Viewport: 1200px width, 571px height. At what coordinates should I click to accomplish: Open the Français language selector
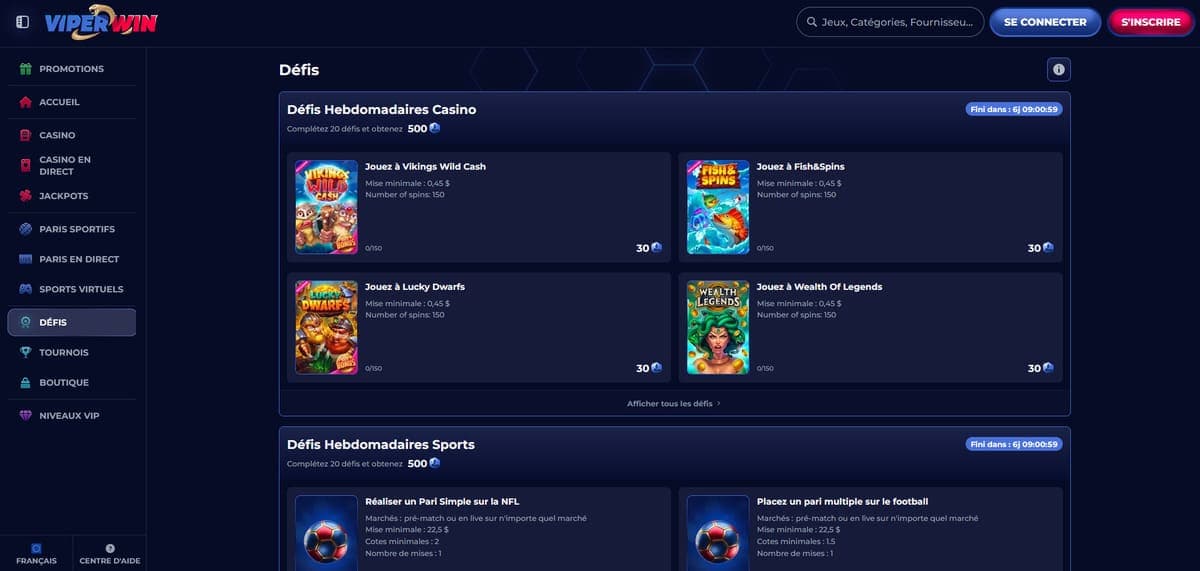click(x=37, y=554)
